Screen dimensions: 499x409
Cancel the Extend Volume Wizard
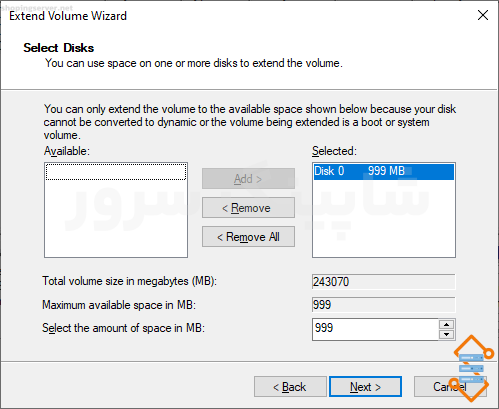click(x=450, y=387)
